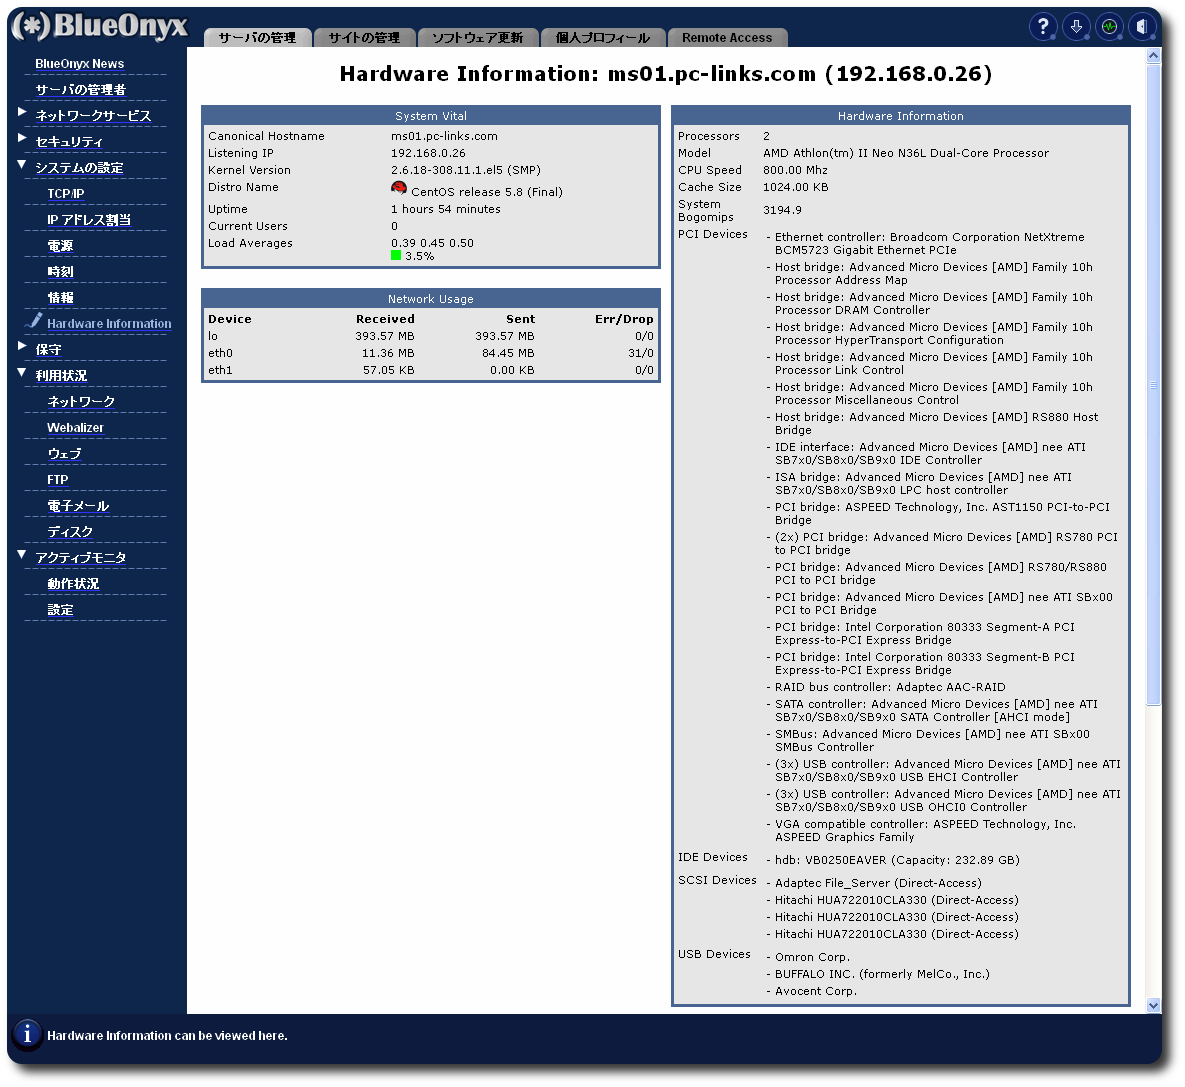Click the BlueOnyx logo
Viewport: 1185px width, 1087px height.
click(x=99, y=26)
